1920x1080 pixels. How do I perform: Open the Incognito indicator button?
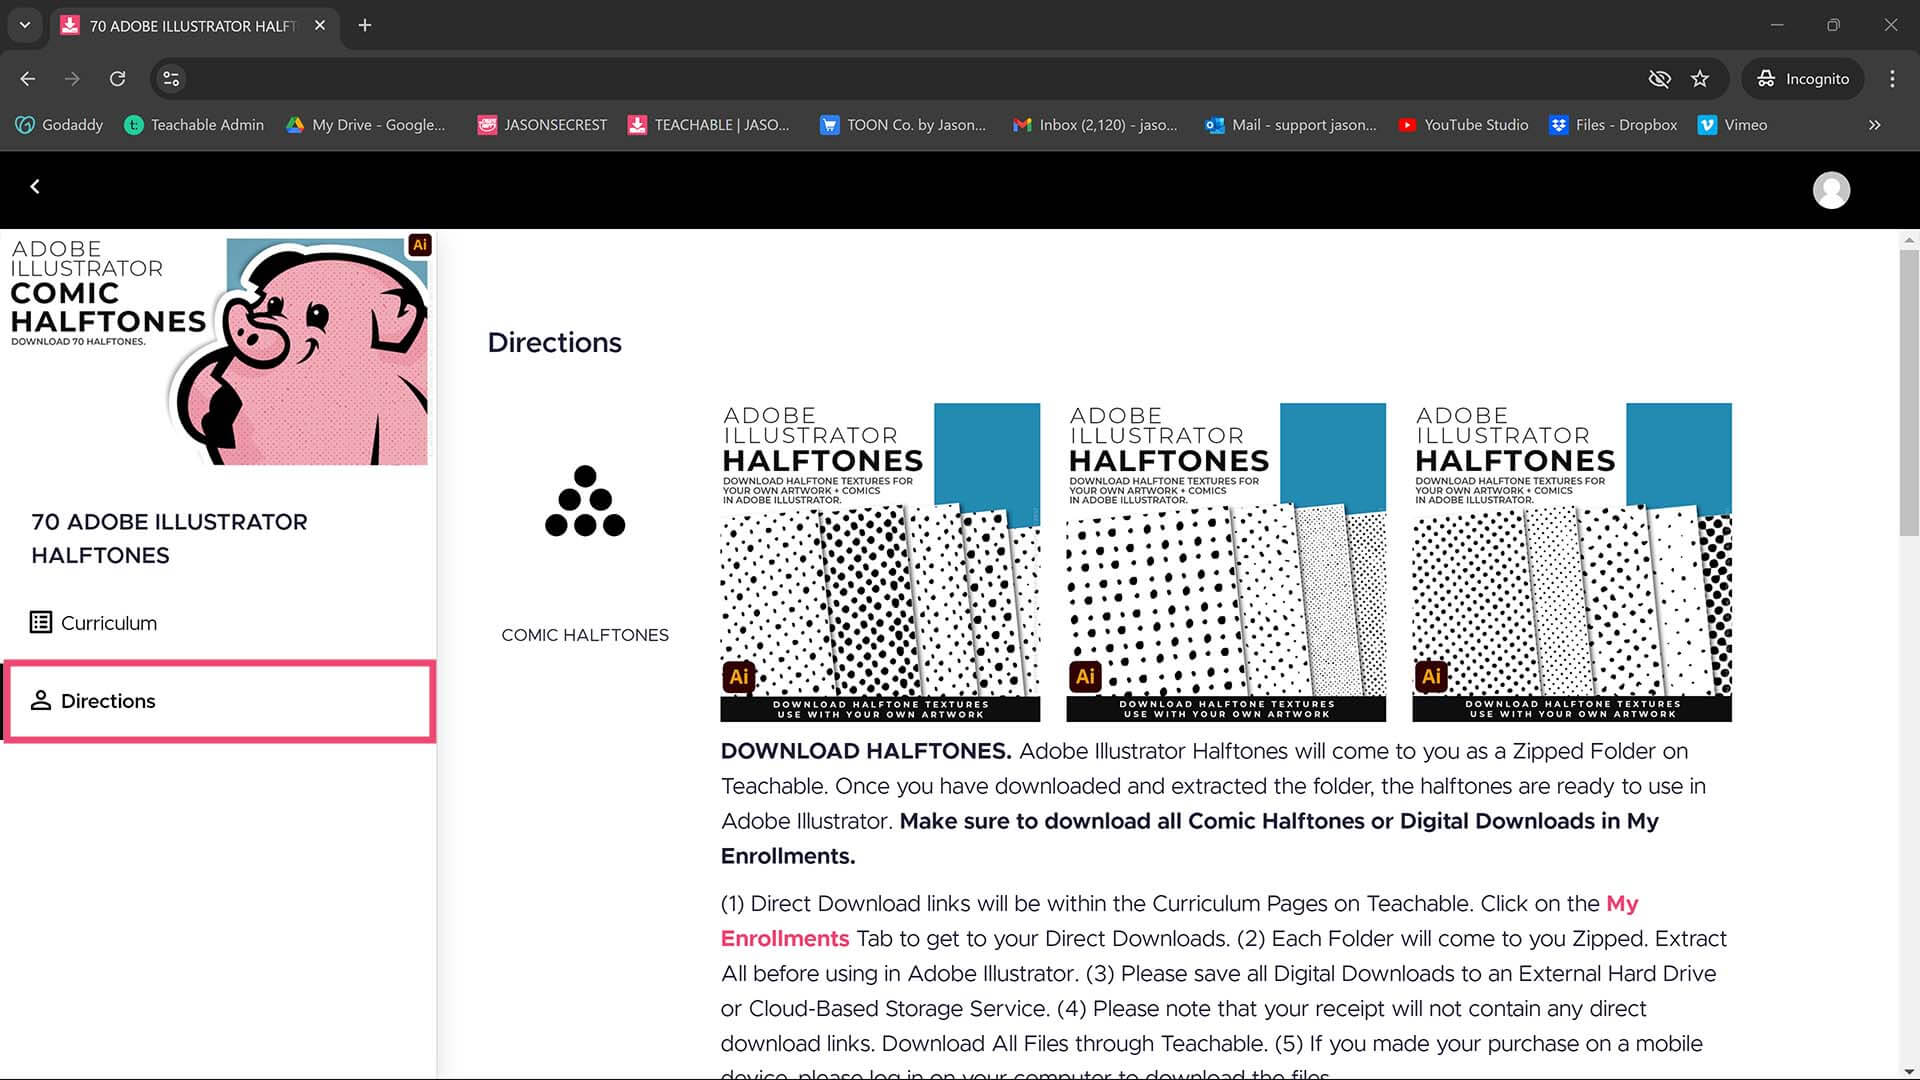pos(1803,79)
